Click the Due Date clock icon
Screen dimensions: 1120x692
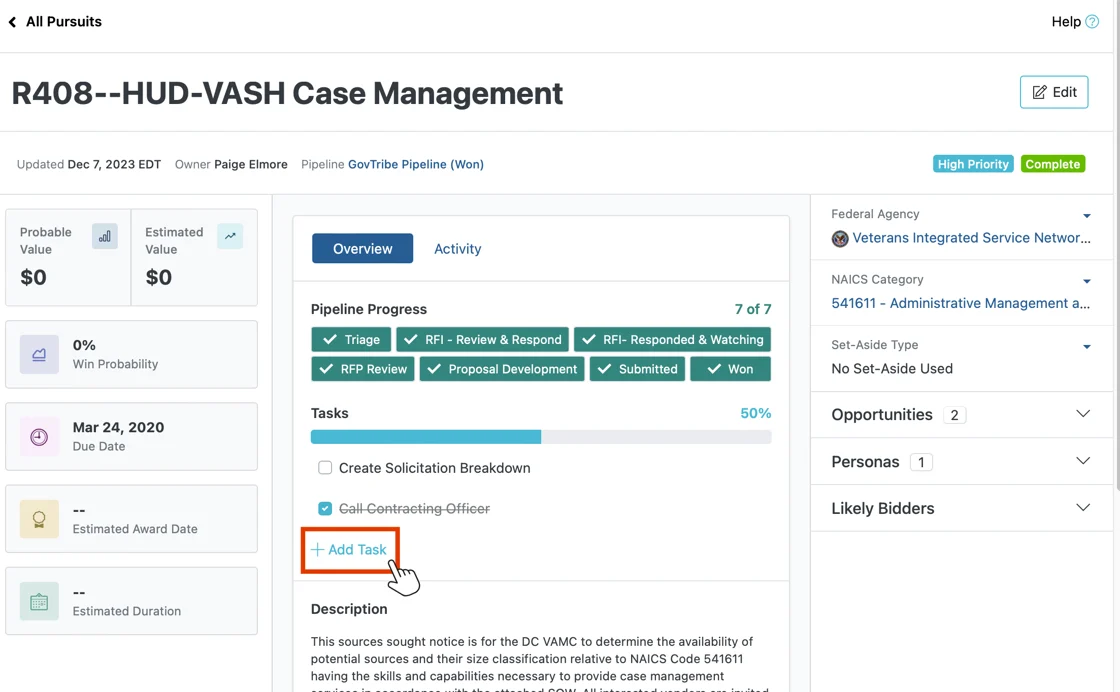tap(41, 436)
